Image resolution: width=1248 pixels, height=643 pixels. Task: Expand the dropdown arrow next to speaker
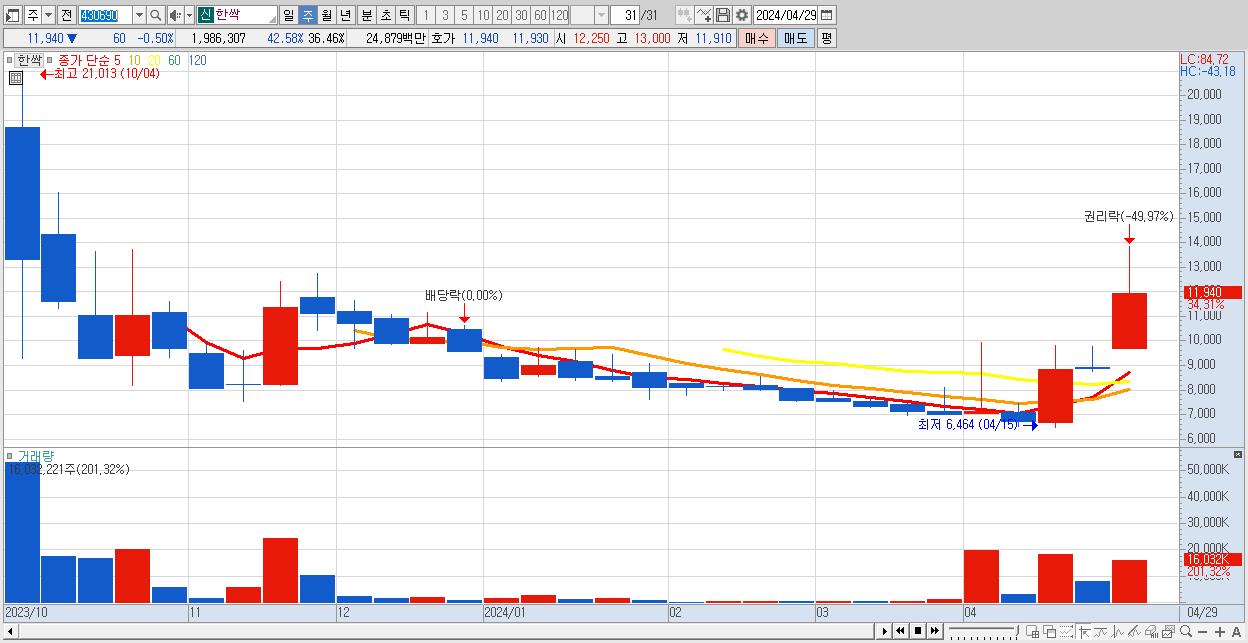[x=189, y=15]
